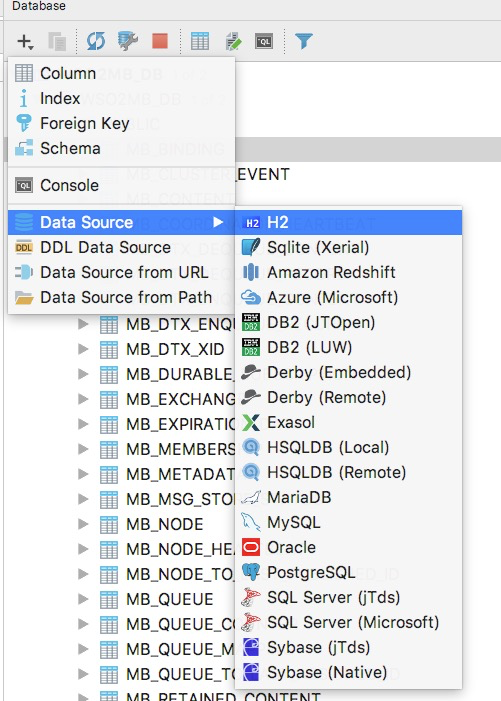The height and width of the screenshot is (701, 501).
Task: Select SQL Server (jTds) driver
Action: 348,598
